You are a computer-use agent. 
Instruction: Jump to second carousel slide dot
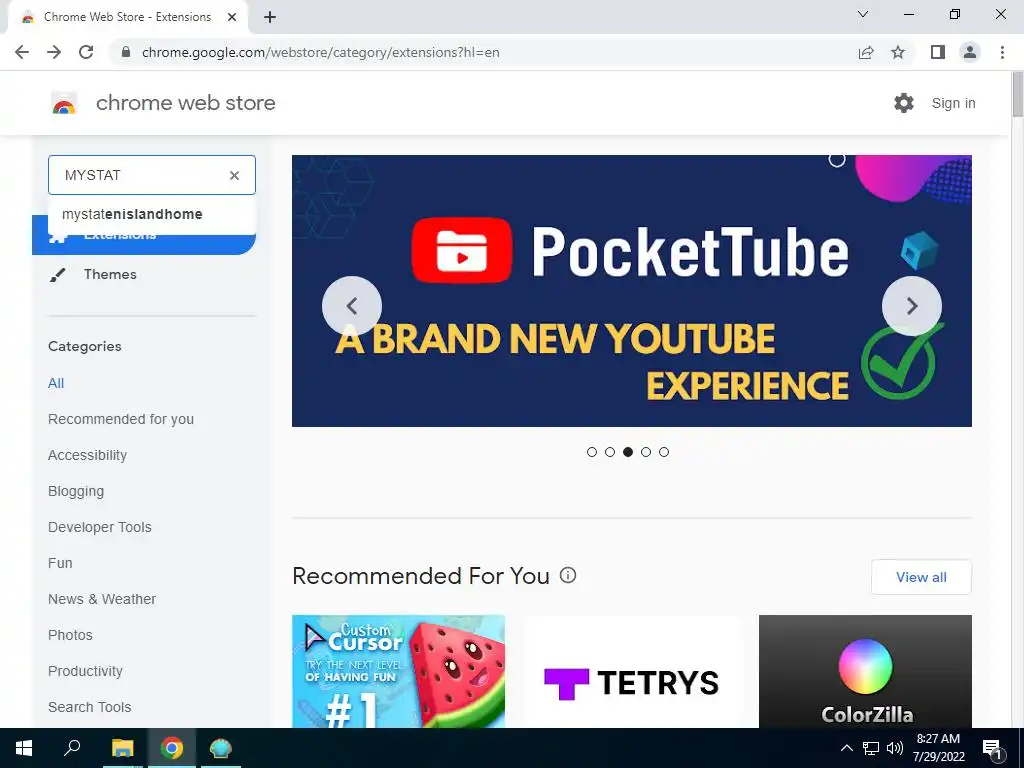[610, 452]
